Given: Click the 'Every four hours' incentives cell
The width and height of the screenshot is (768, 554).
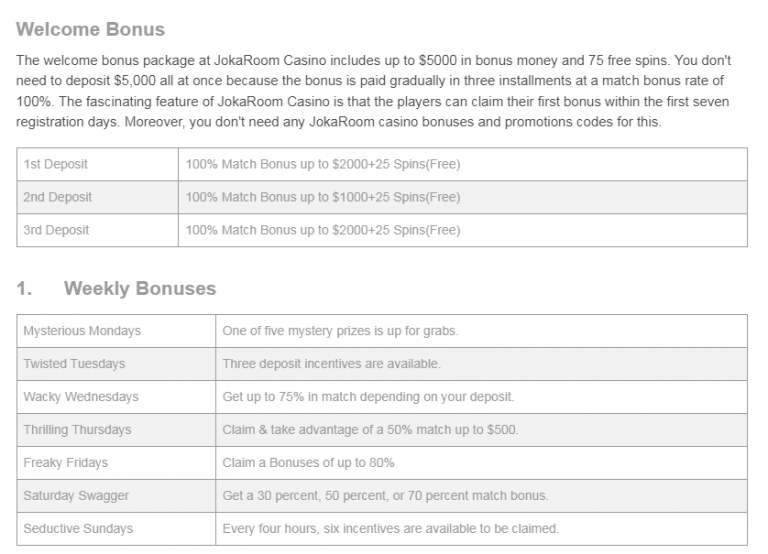Looking at the screenshot, I should (390, 529).
